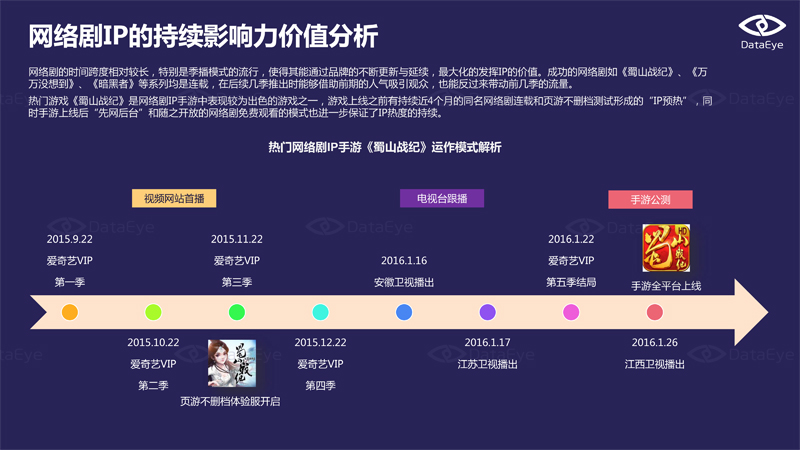Click the slide title 网络剧IP的持续影响力价值分析
This screenshot has height=450, width=800.
[x=203, y=36]
